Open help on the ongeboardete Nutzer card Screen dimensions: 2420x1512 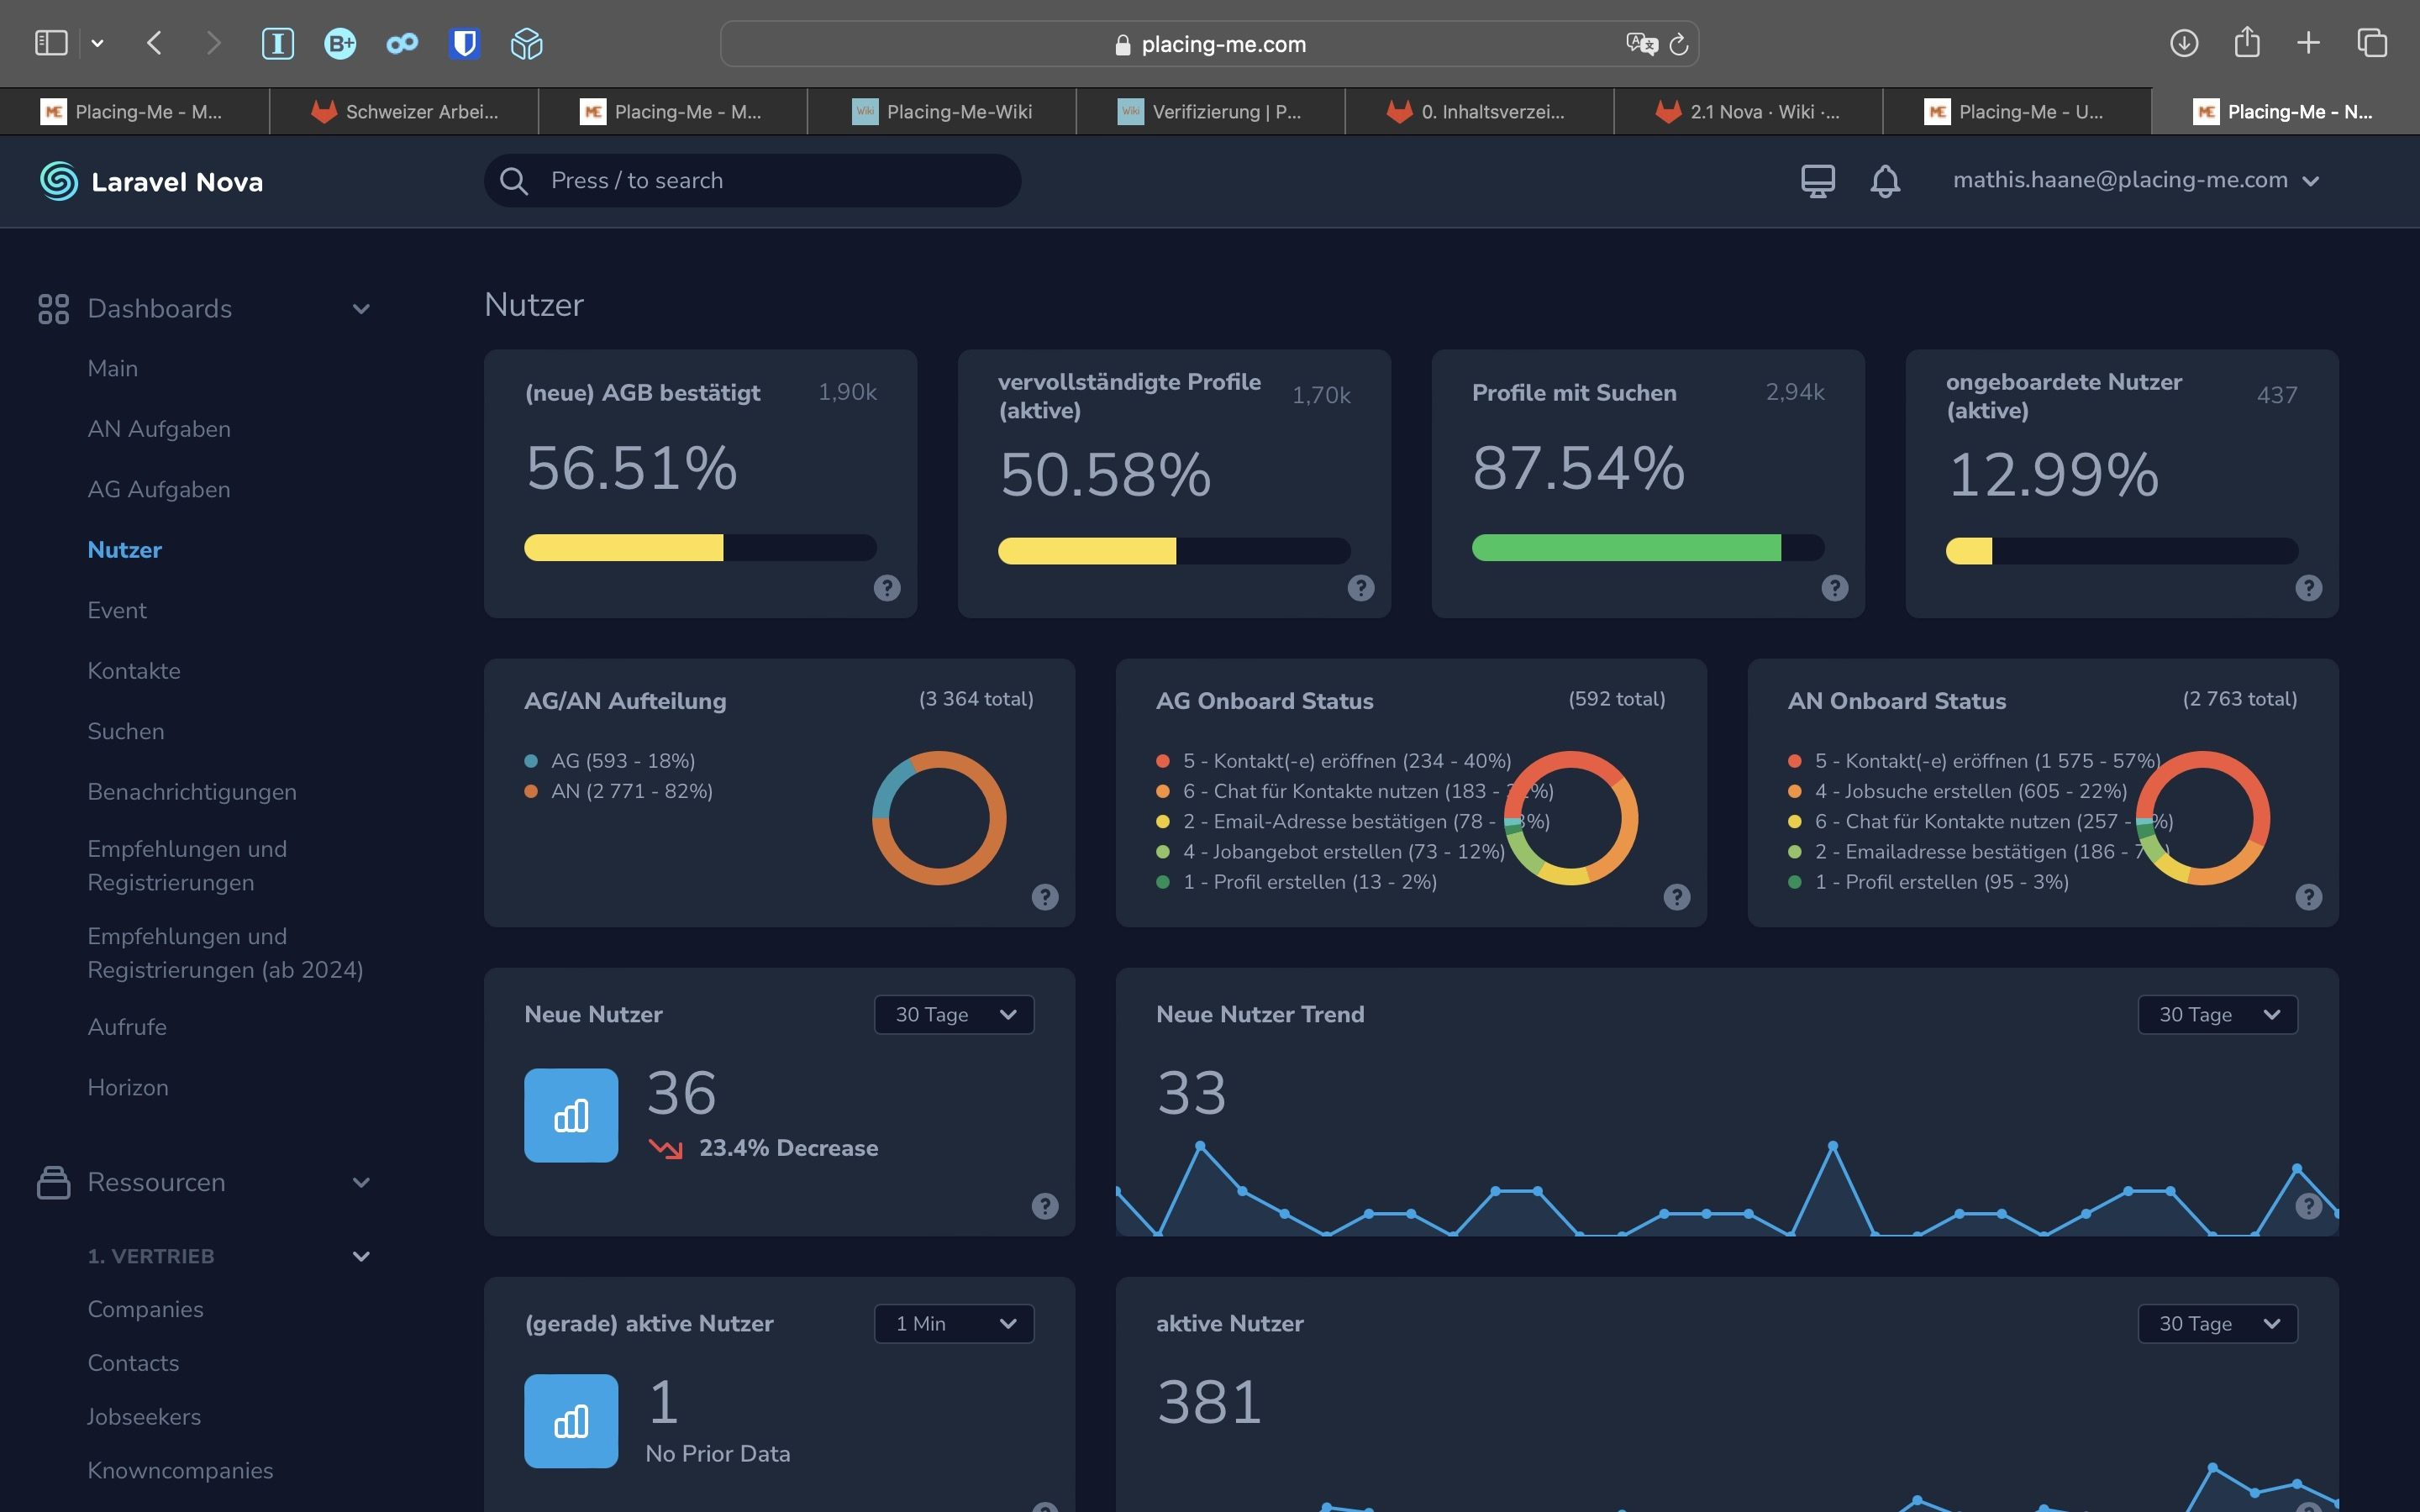[2310, 588]
